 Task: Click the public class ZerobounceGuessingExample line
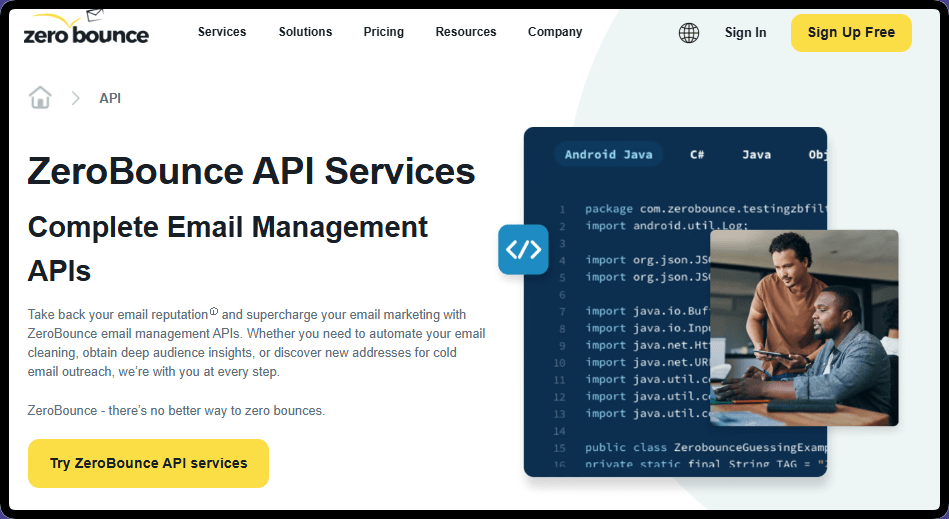tap(705, 448)
